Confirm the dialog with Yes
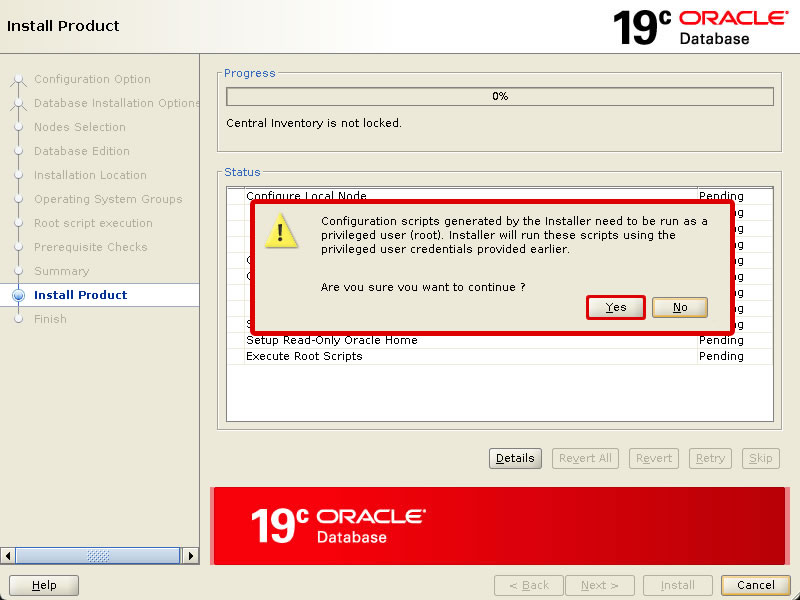The width and height of the screenshot is (800, 600). pyautogui.click(x=616, y=307)
